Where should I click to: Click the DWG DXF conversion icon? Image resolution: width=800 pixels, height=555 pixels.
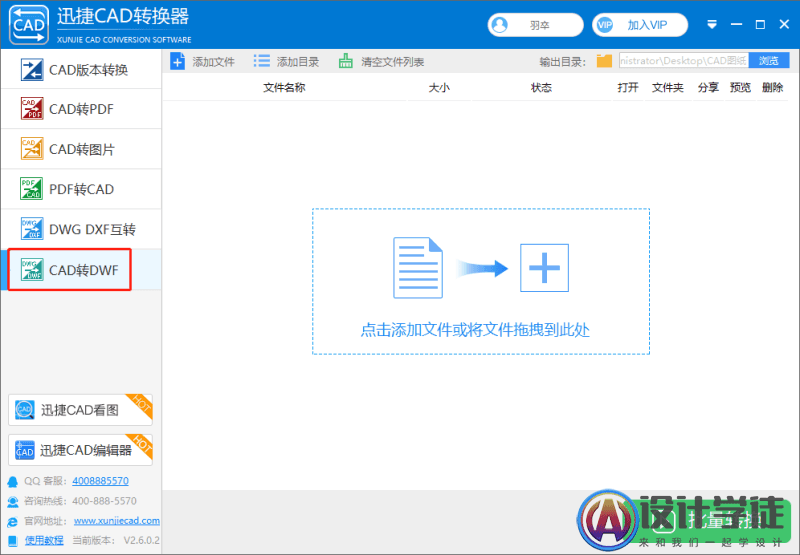[32, 229]
